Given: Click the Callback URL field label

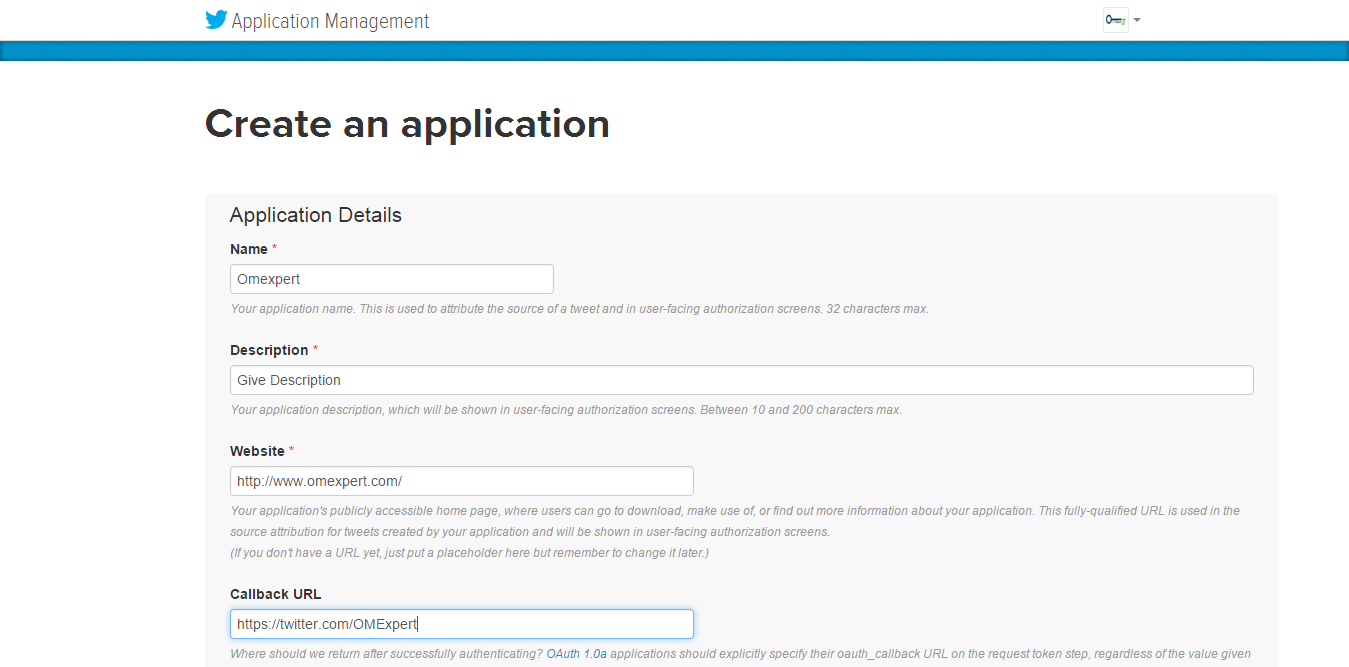Looking at the screenshot, I should (276, 594).
